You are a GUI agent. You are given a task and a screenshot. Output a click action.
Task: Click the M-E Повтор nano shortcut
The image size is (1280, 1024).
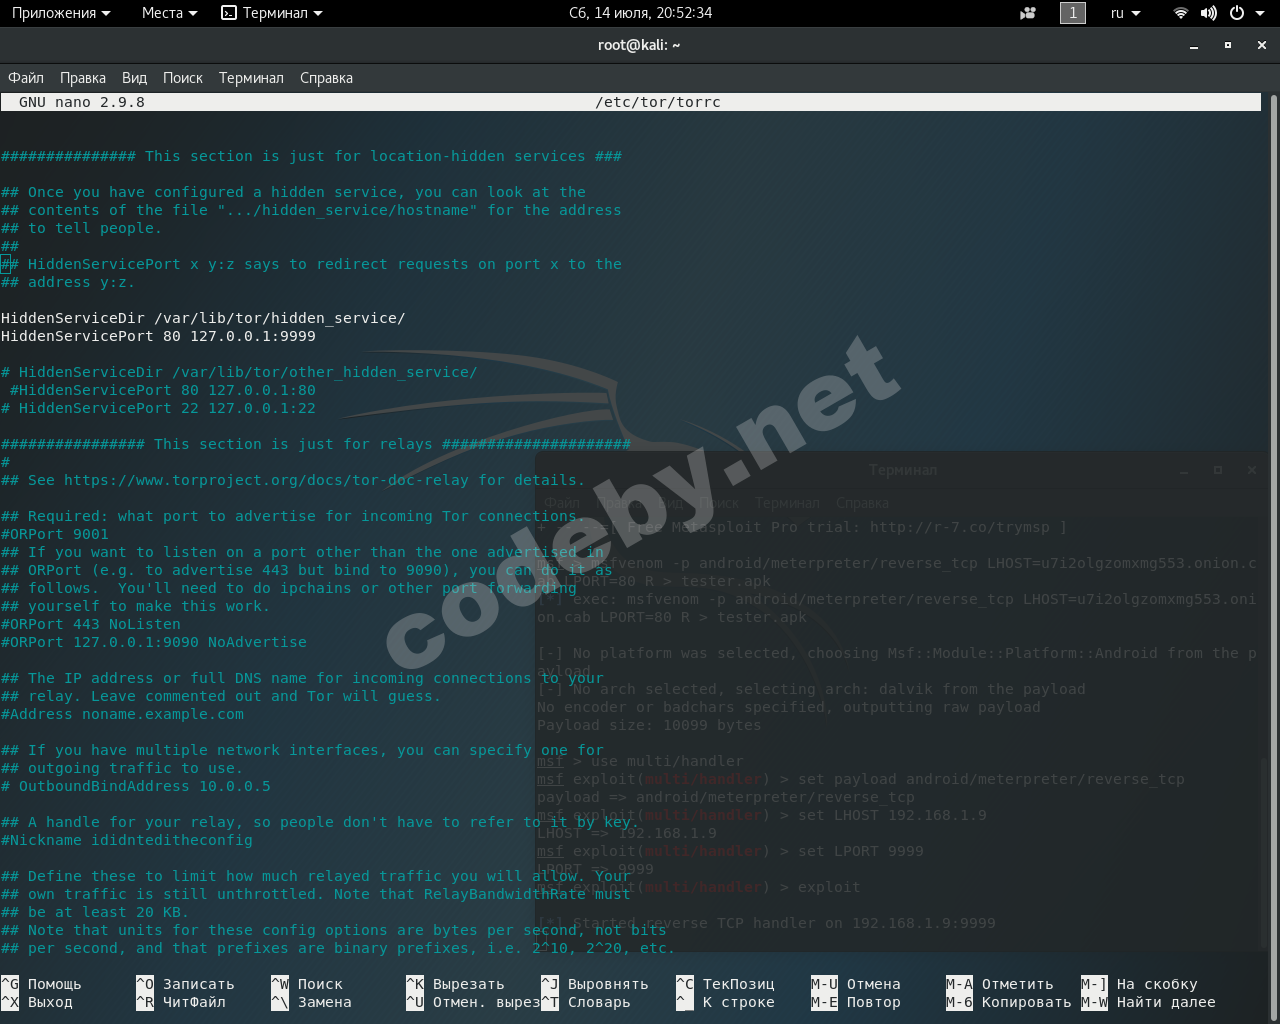tap(856, 1002)
